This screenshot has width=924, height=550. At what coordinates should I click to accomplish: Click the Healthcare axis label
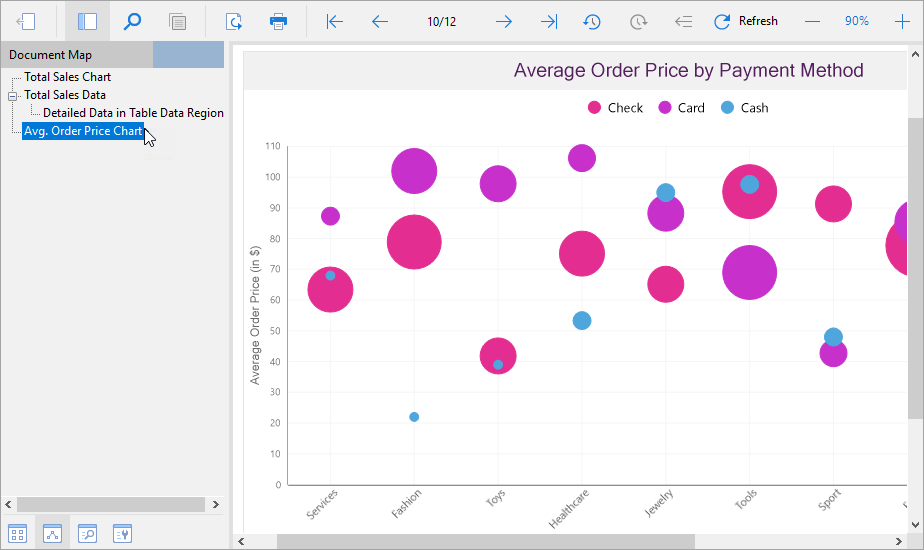569,509
